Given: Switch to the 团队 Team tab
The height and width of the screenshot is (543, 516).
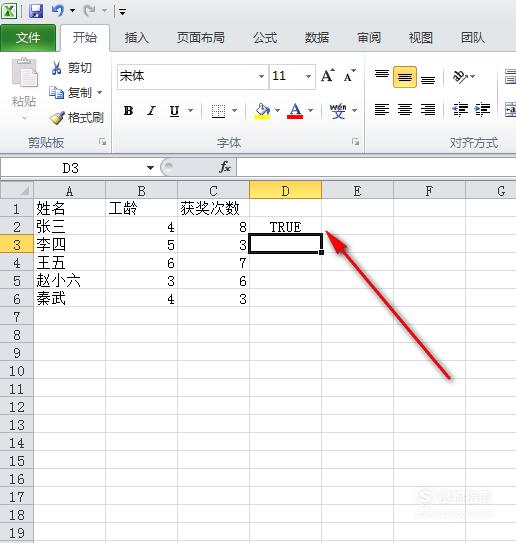Looking at the screenshot, I should click(x=473, y=38).
